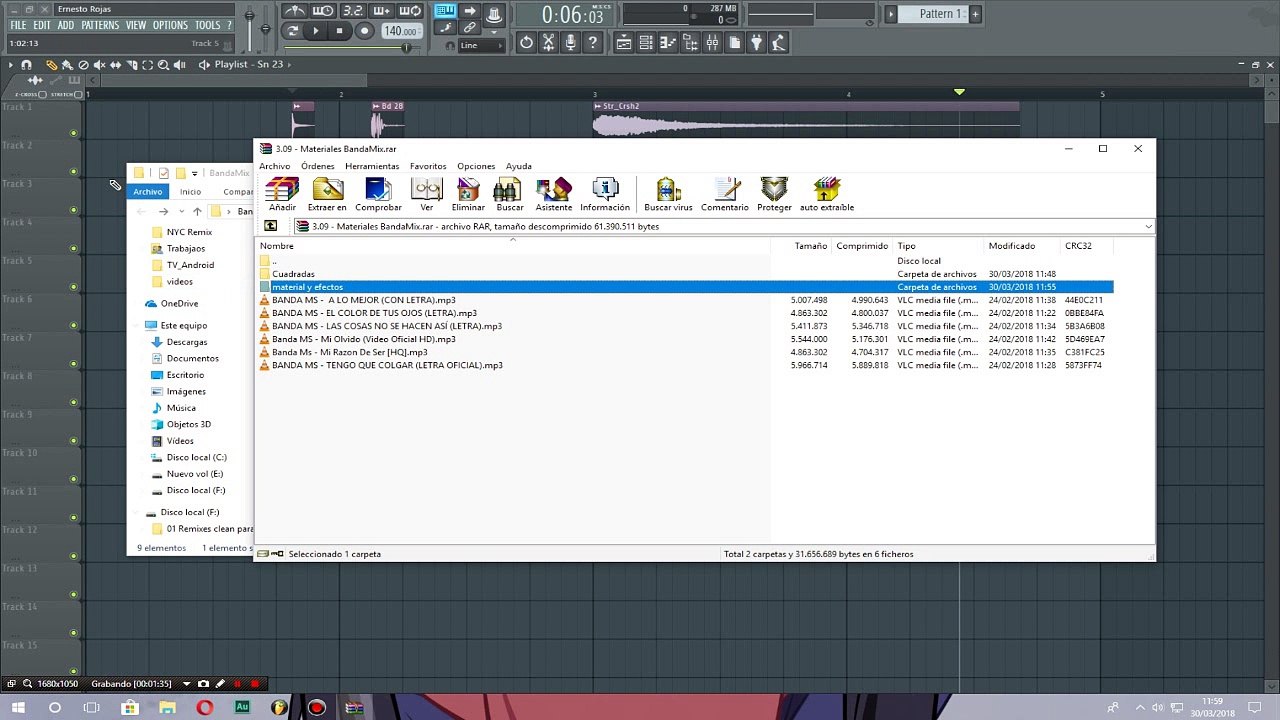Expand the OneDrive tree node
The image size is (1280, 720).
coord(138,303)
